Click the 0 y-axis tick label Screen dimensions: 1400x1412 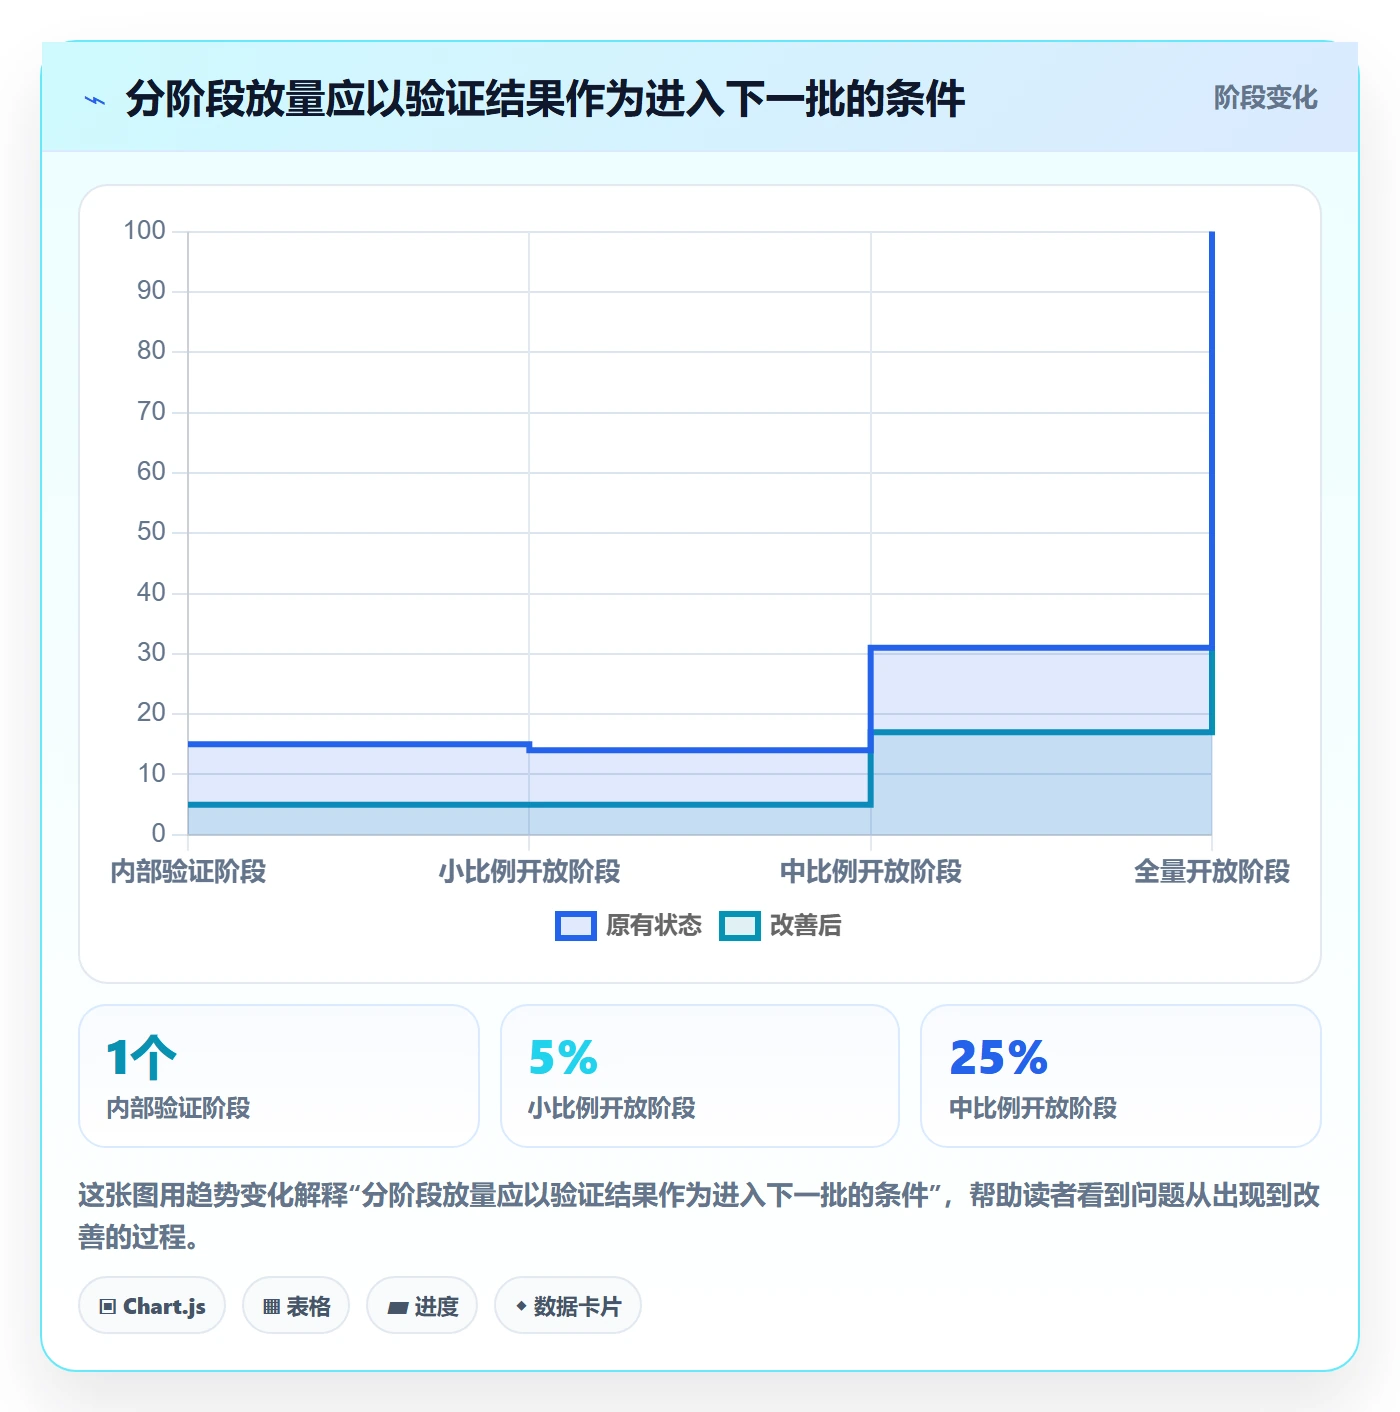(158, 834)
